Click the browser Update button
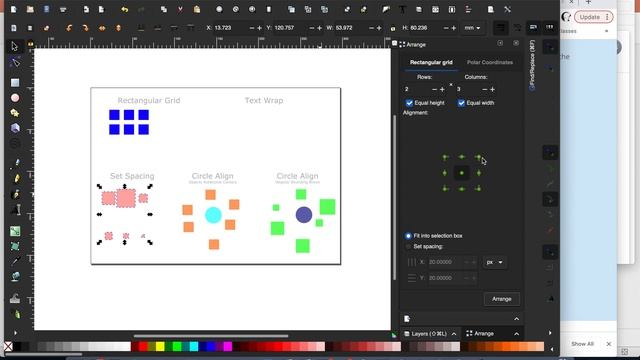Image resolution: width=640 pixels, height=360 pixels. coord(593,17)
